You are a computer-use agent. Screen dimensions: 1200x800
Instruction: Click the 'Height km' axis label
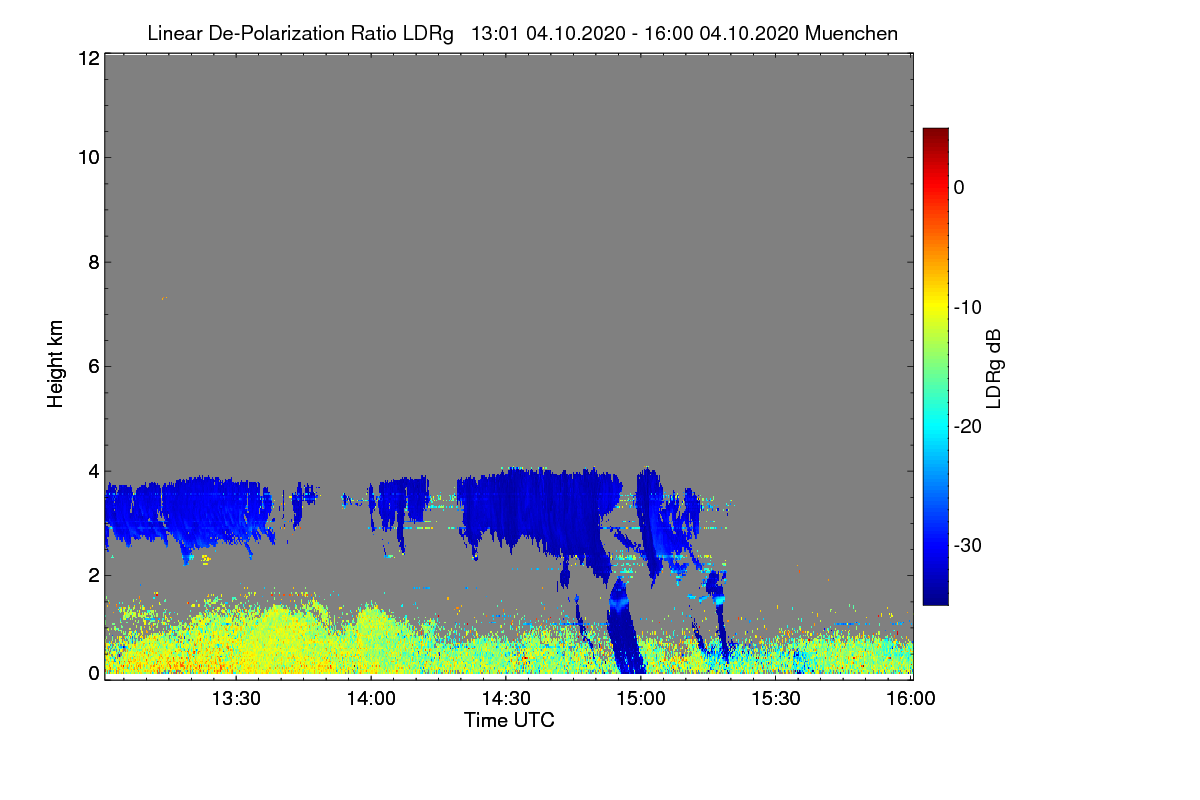click(x=55, y=365)
